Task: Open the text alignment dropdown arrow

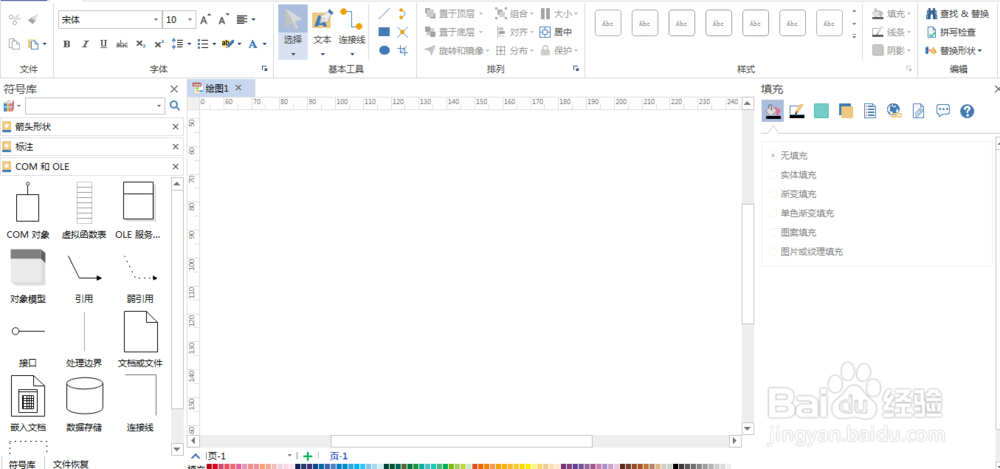Action: pyautogui.click(x=254, y=20)
